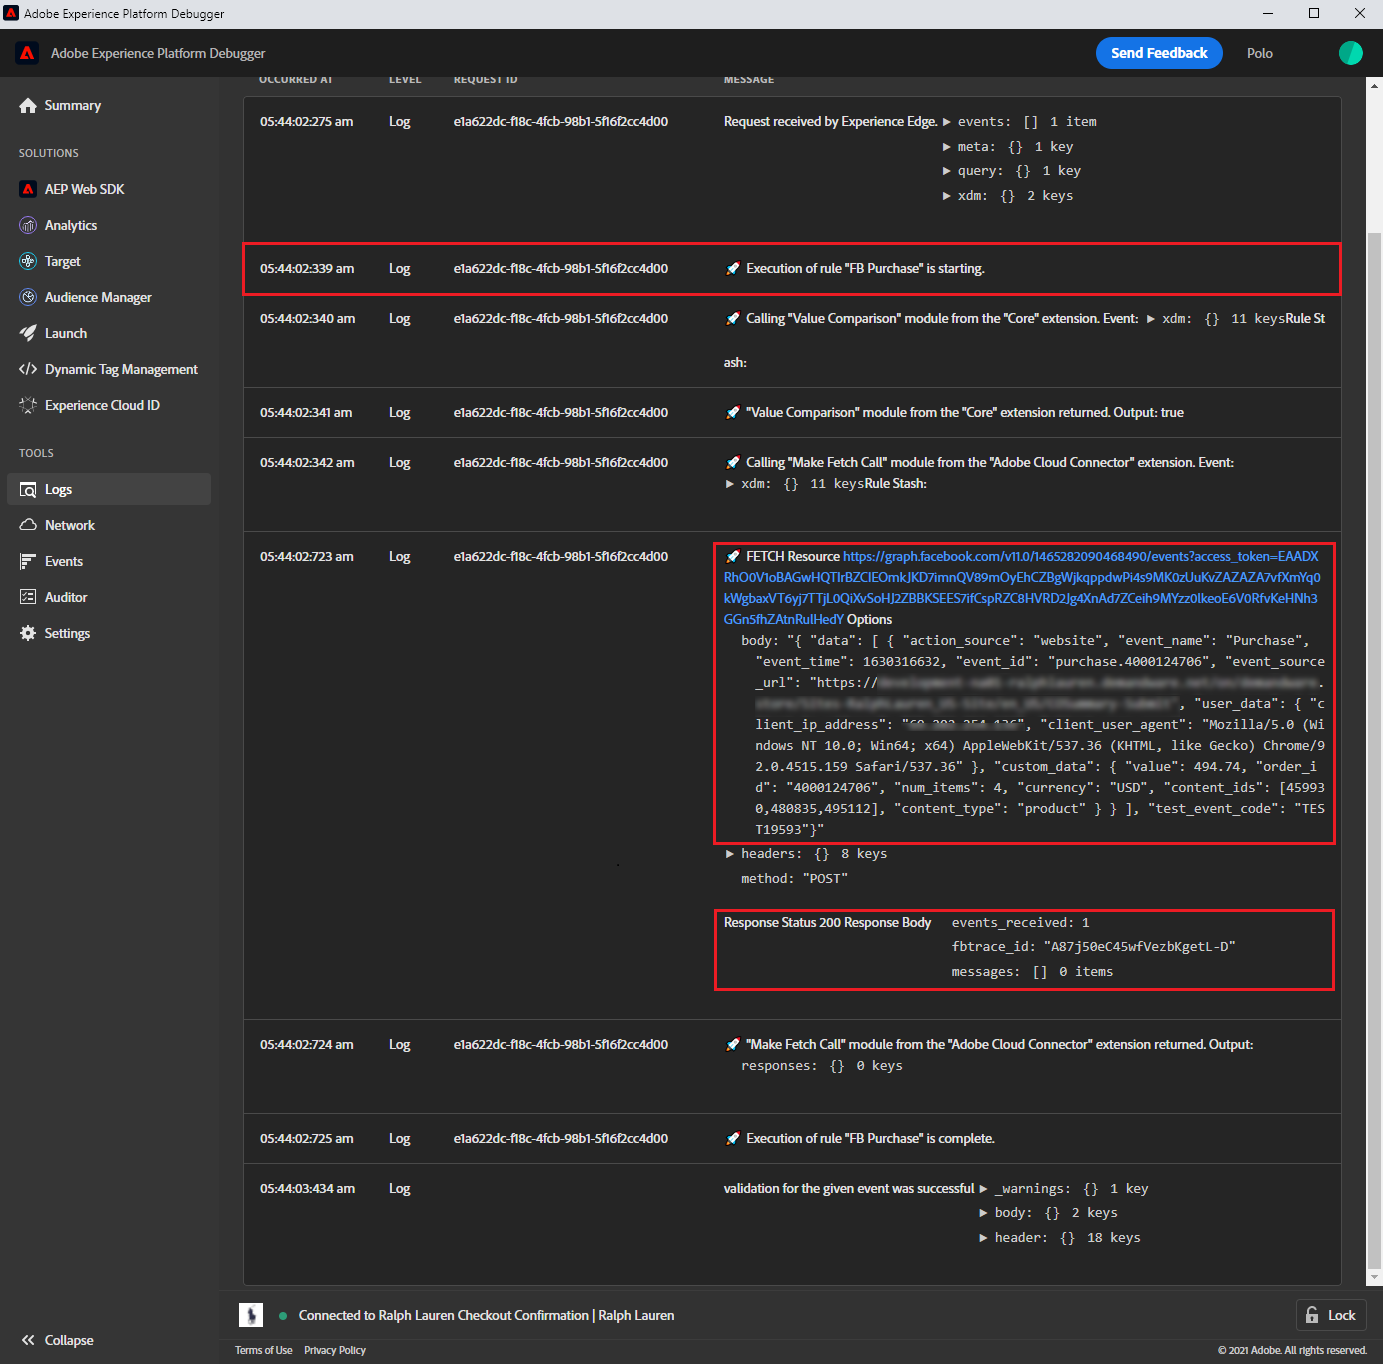This screenshot has height=1364, width=1383.
Task: Click rocket icon beside FB Purchase starting
Action: [733, 268]
